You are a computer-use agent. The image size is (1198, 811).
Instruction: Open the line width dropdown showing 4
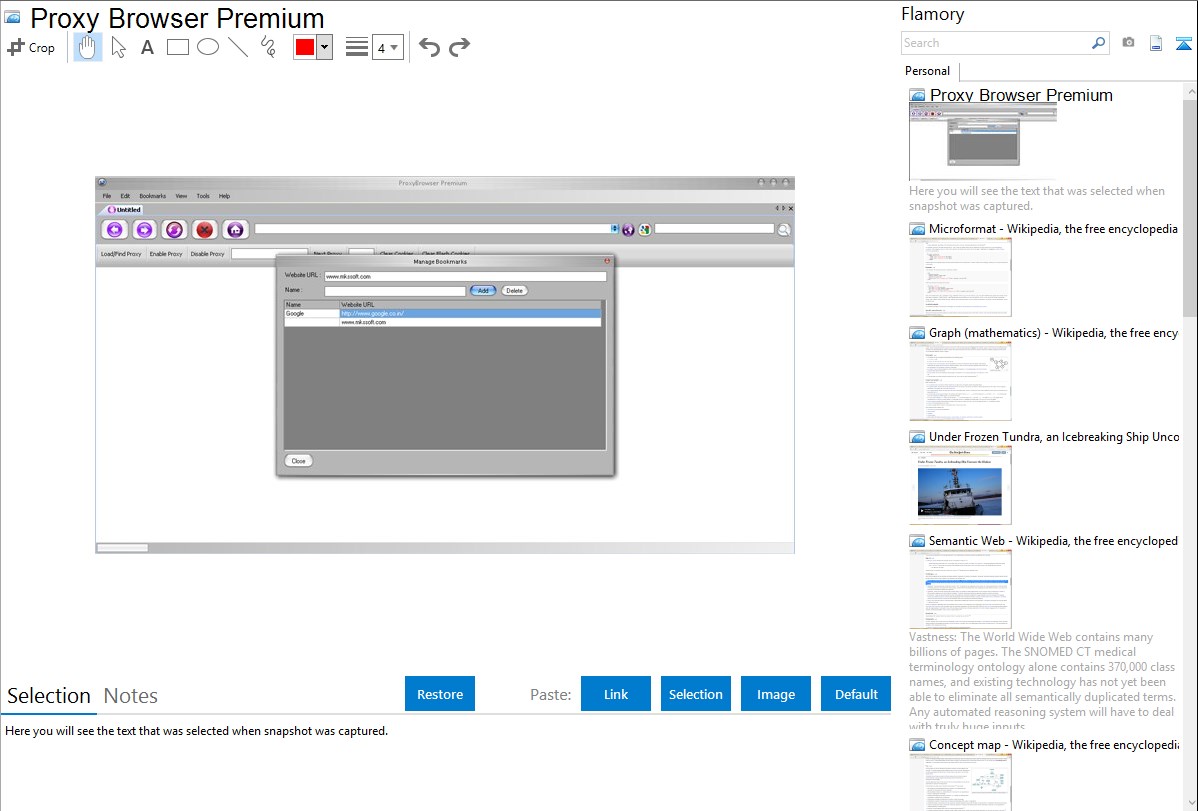[388, 48]
